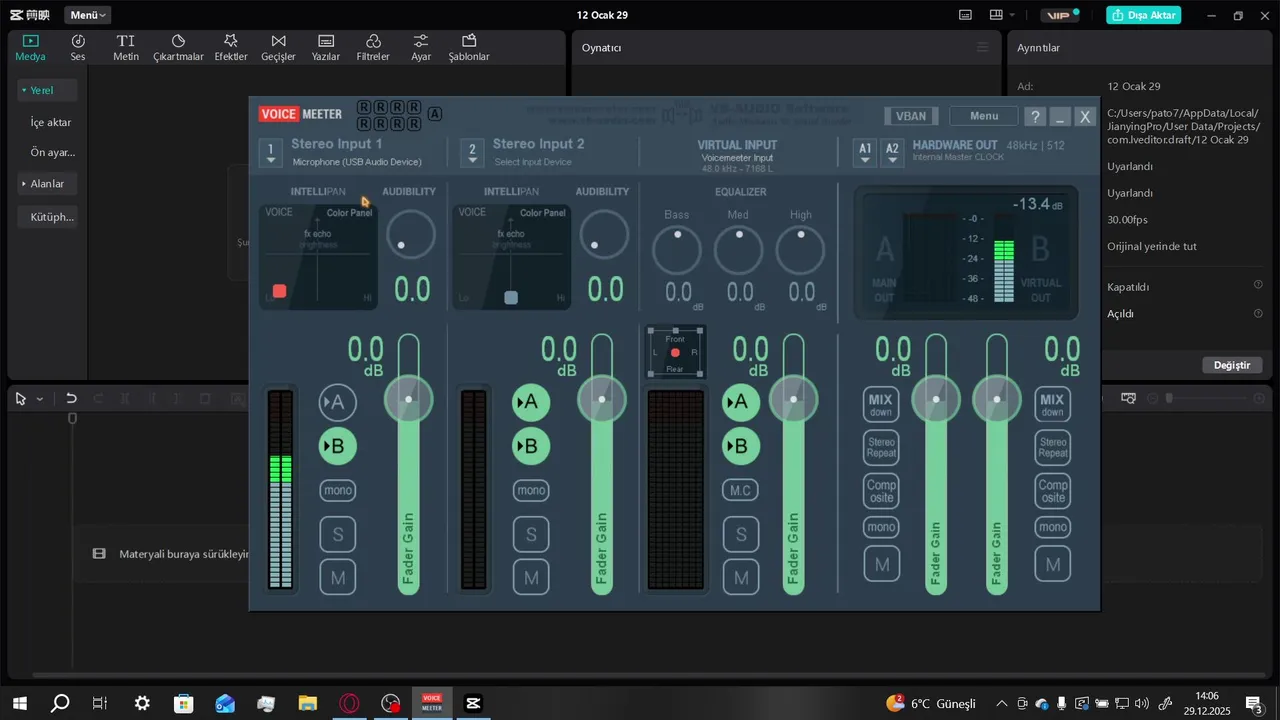Viewport: 1280px width, 720px height.
Task: Click the info icon next to Kapatıldı
Action: coord(1258,285)
